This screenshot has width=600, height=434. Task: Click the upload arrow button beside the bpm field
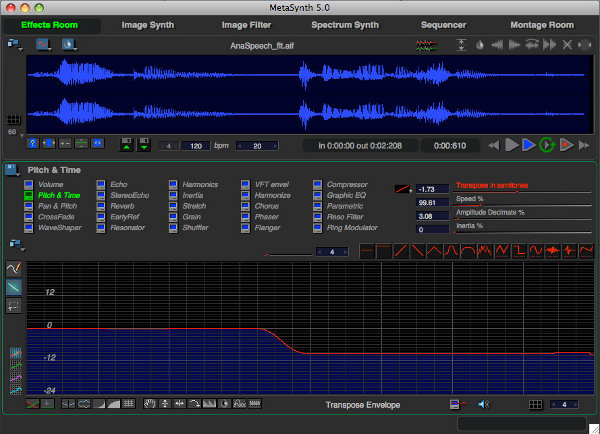(x=126, y=145)
